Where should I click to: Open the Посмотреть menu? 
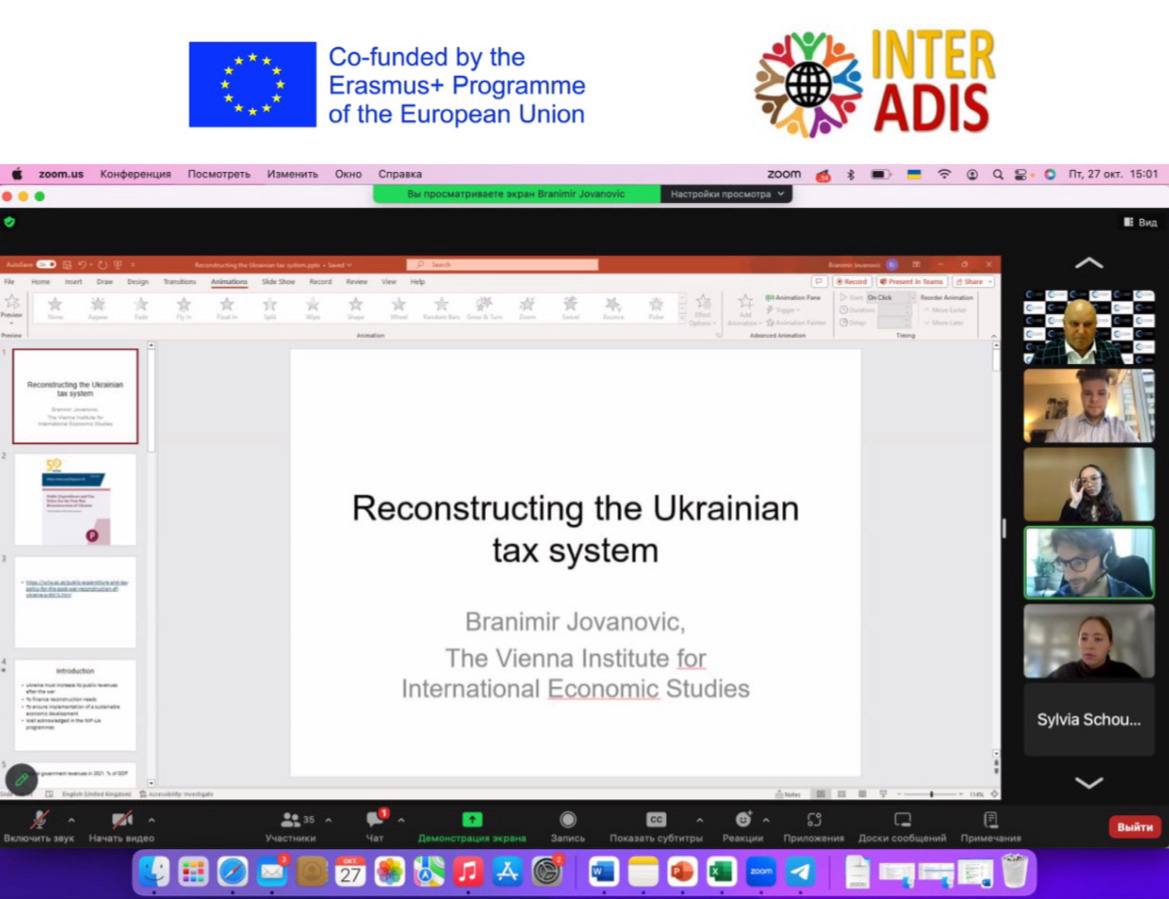coord(218,174)
